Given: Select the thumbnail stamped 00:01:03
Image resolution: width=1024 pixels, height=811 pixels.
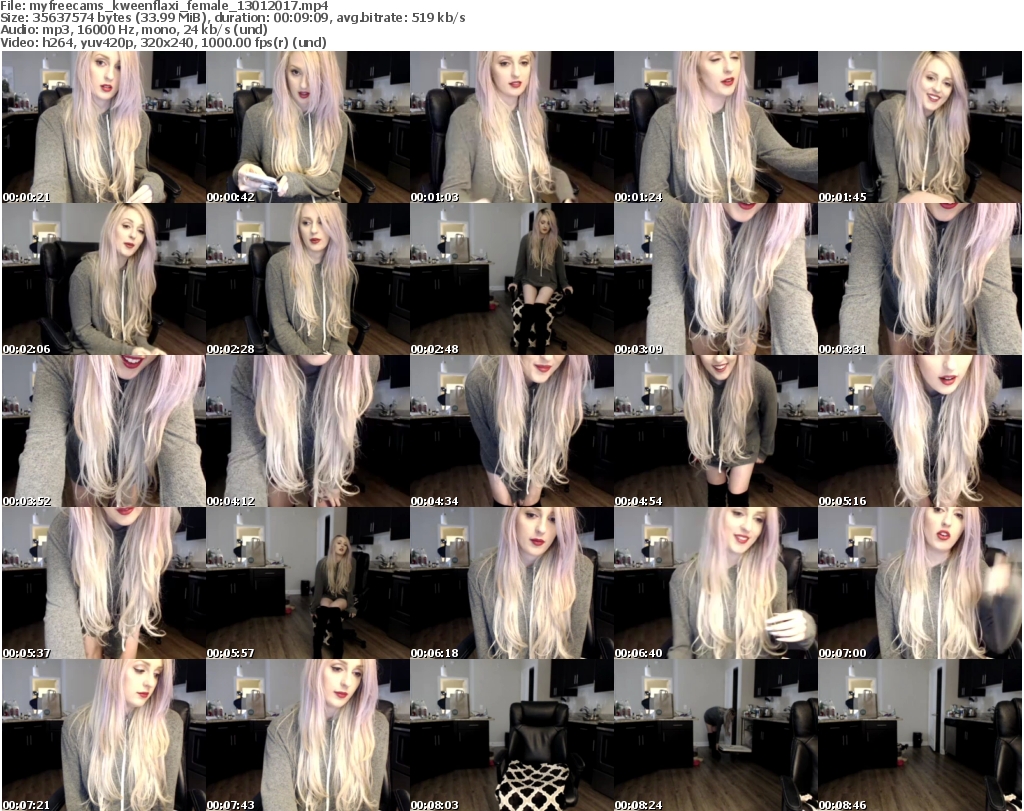Looking at the screenshot, I should click(511, 127).
